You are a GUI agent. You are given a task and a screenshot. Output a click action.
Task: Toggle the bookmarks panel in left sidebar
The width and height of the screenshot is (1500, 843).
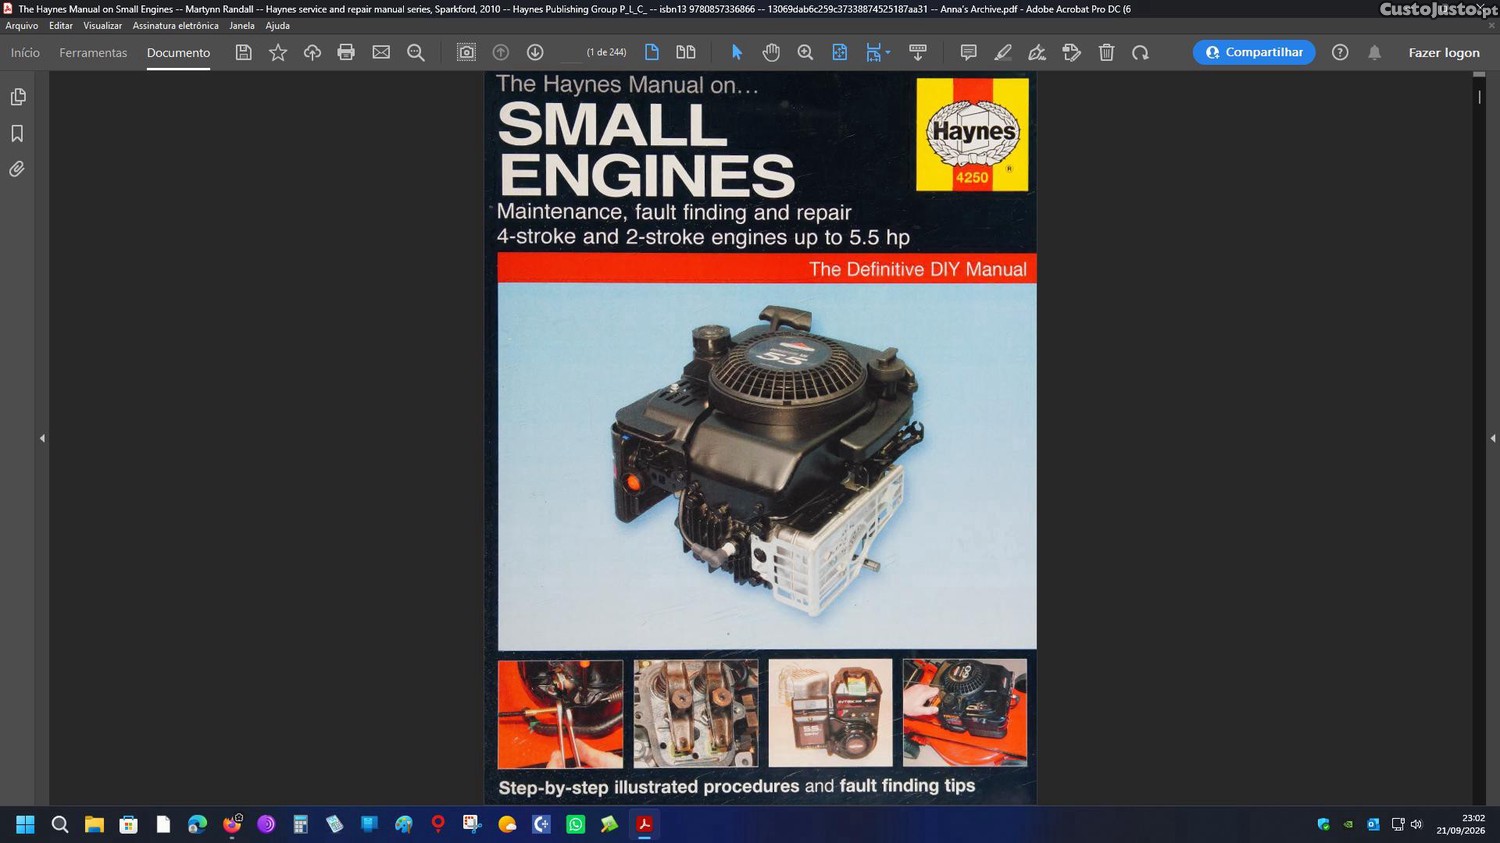17,133
